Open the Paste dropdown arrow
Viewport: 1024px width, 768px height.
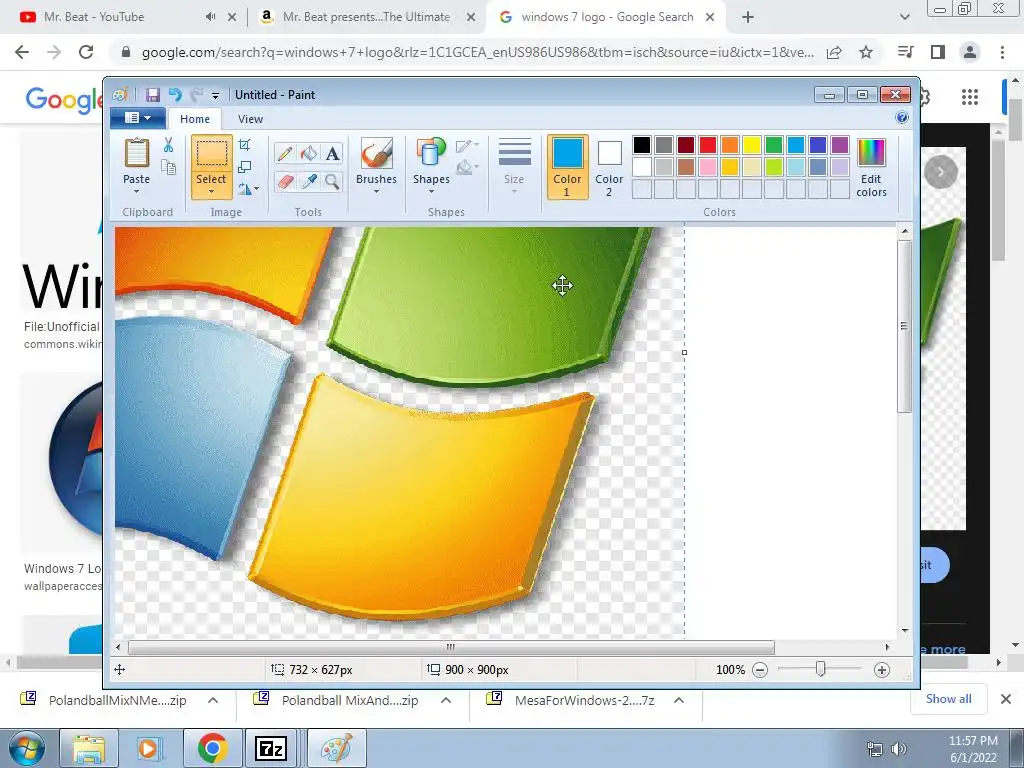pyautogui.click(x=136, y=191)
